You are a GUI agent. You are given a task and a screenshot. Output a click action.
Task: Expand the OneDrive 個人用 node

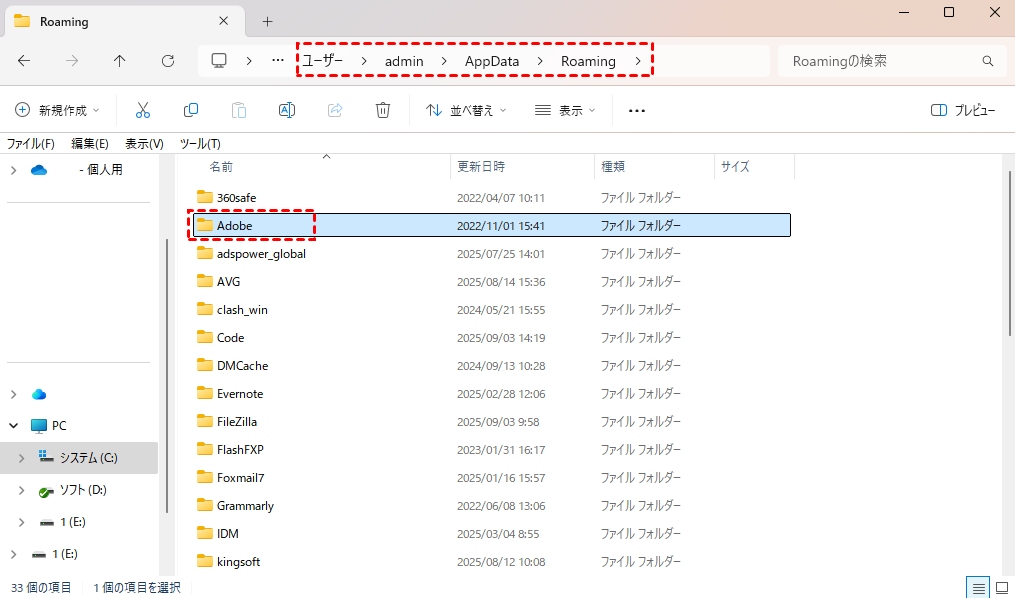[x=14, y=170]
